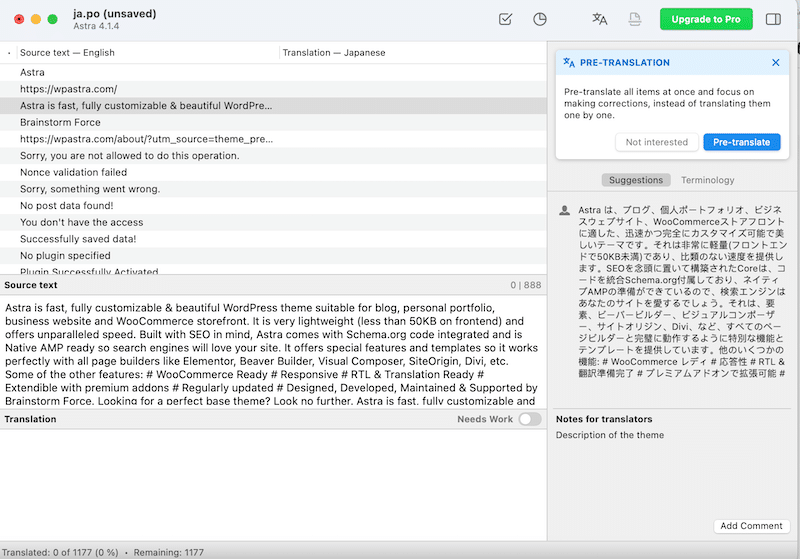Click the yellow minimize window button

coord(36,19)
